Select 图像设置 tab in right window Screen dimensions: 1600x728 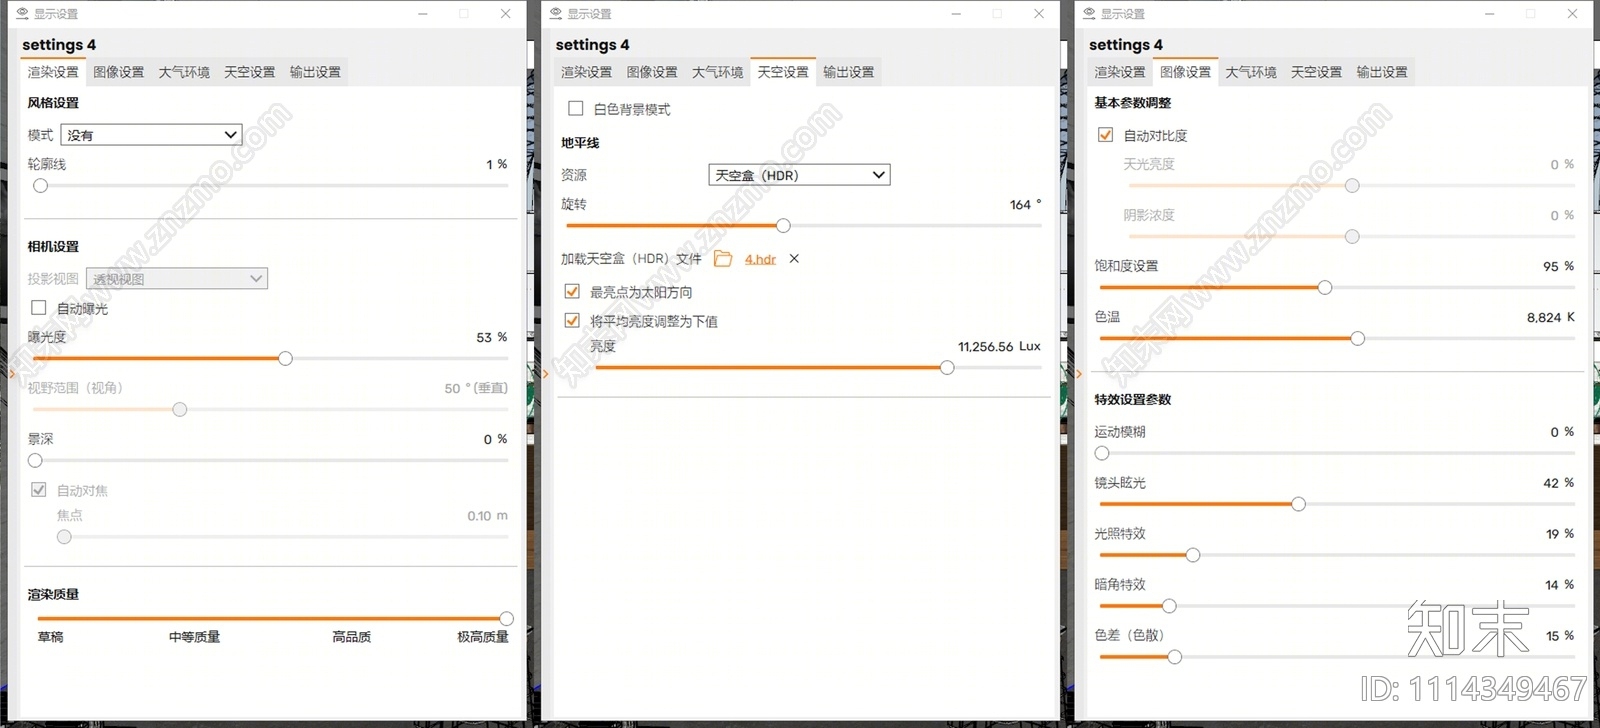point(1186,72)
